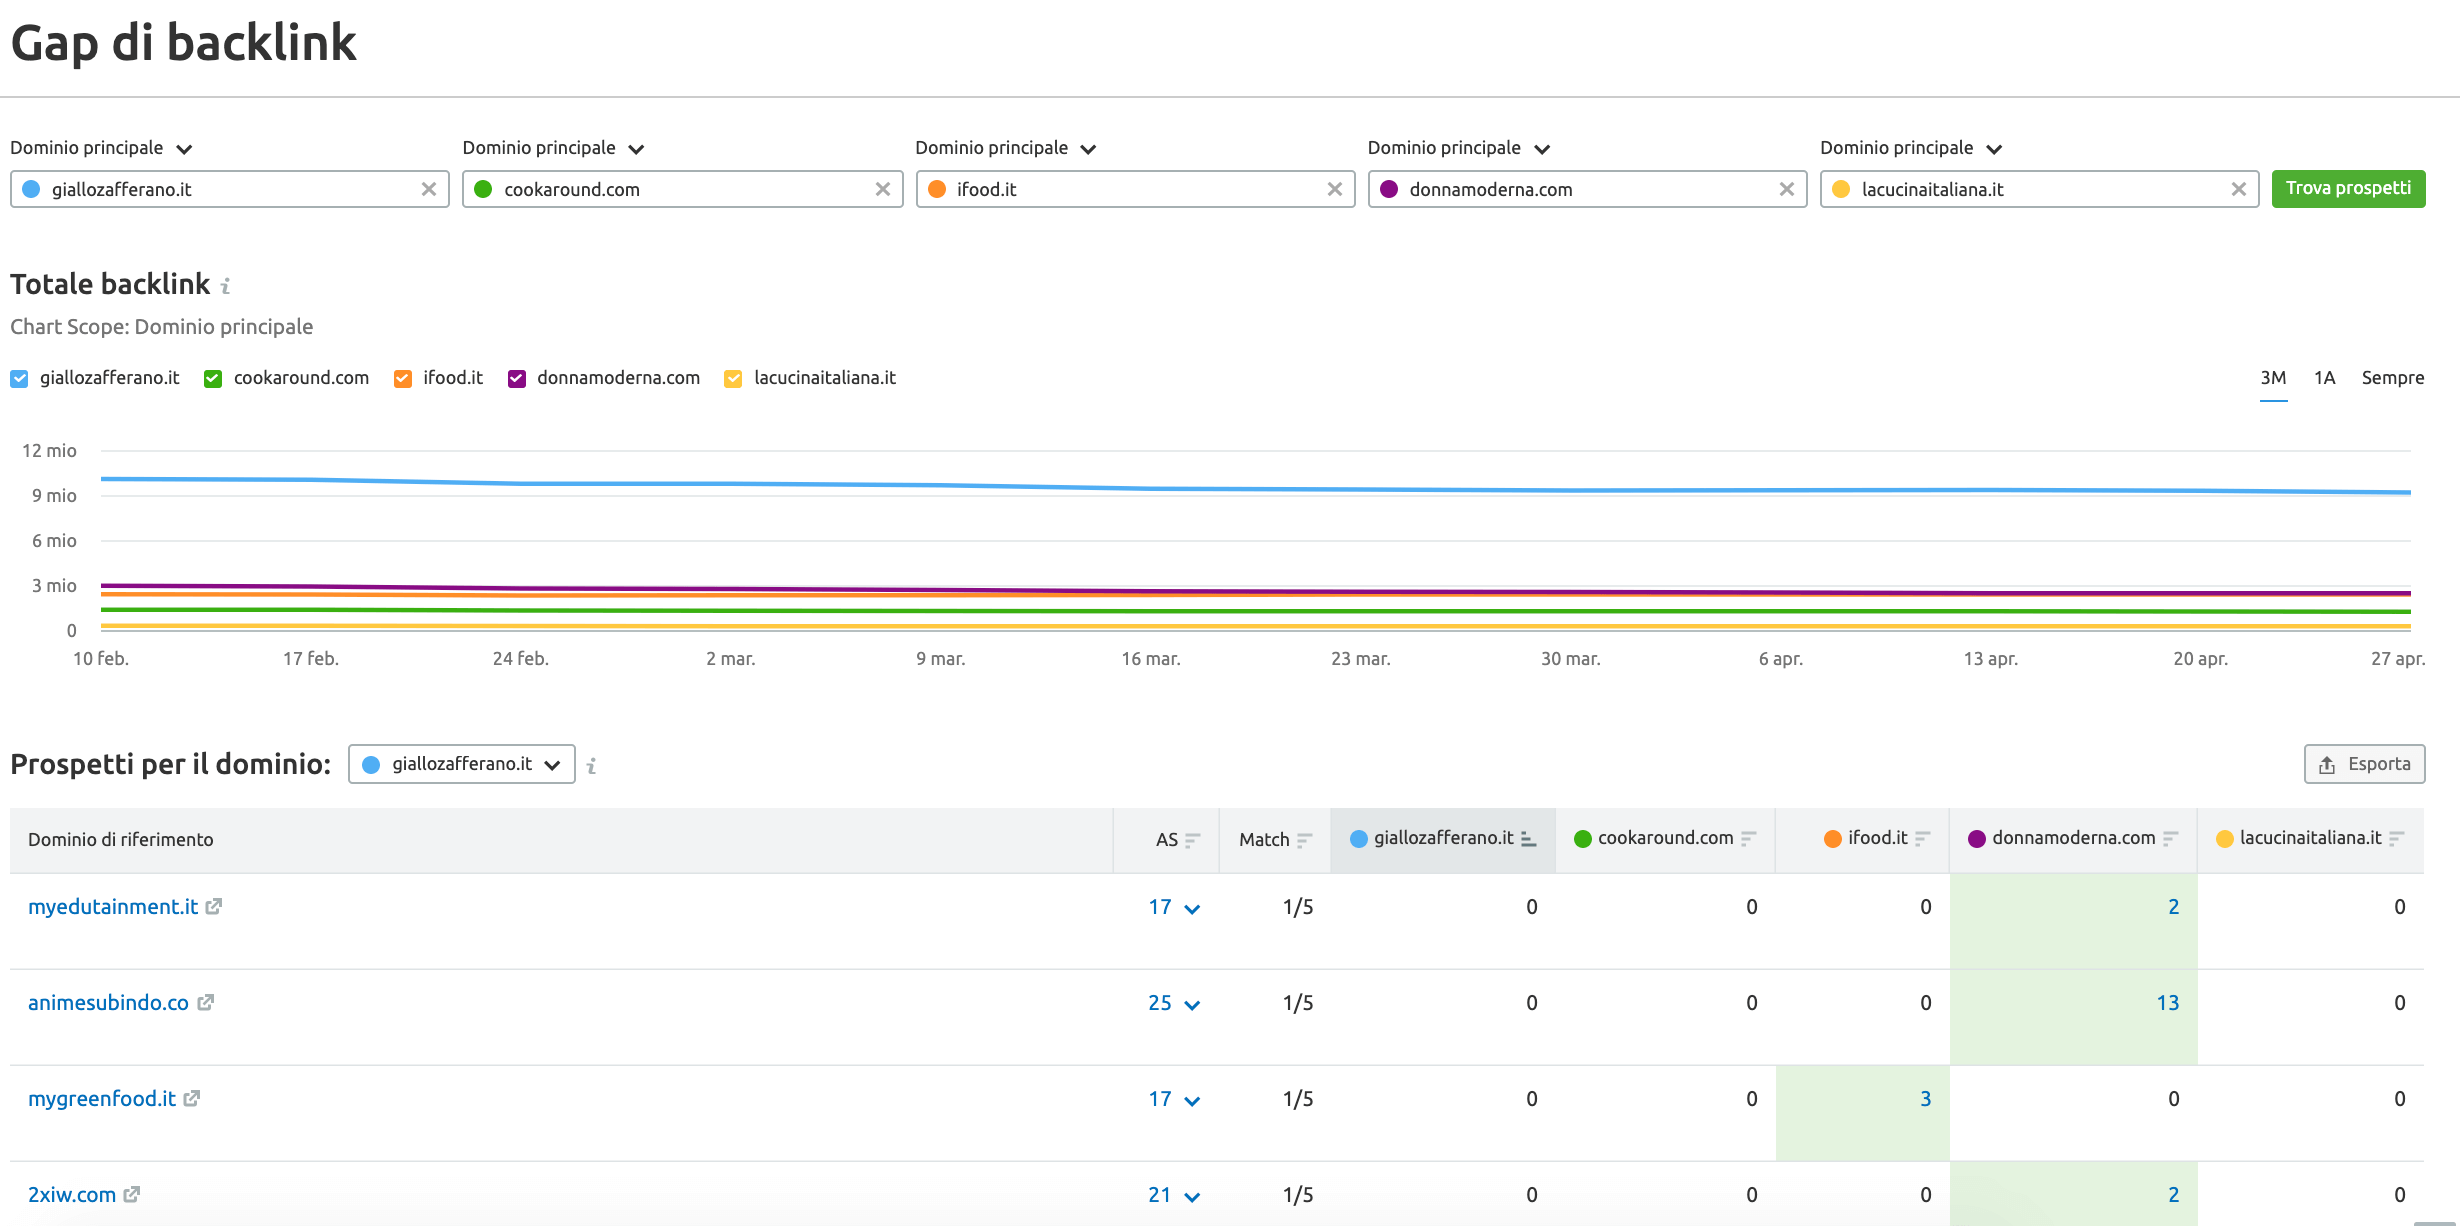Viewport: 2460px width, 1226px height.
Task: Open Dominio principale dropdown above ifood.it
Action: coord(1006,148)
